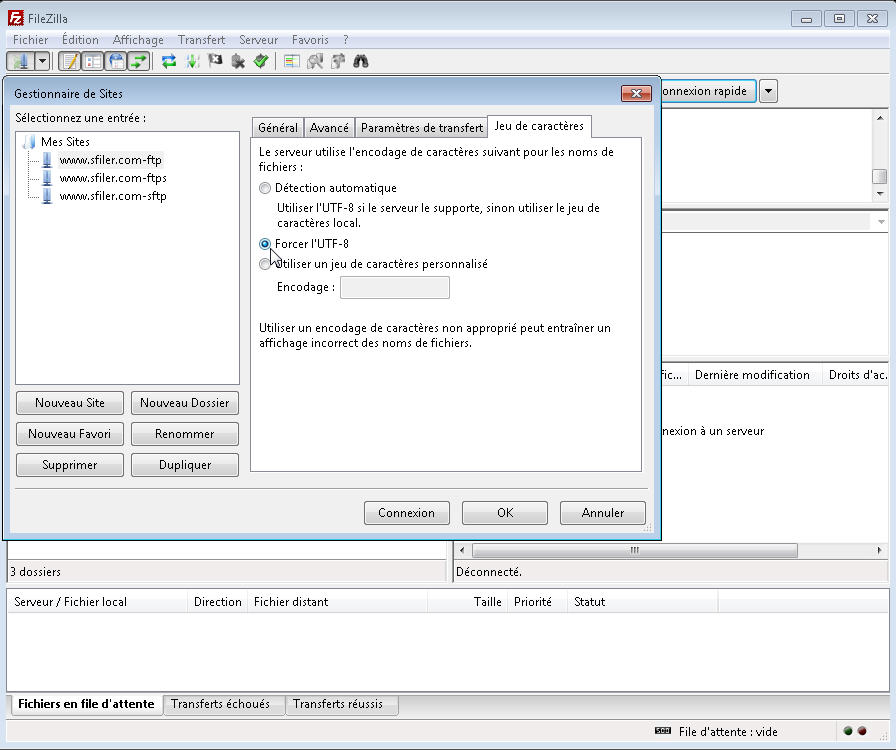The height and width of the screenshot is (750, 896).
Task: Toggle the message log display icon
Action: click(70, 61)
